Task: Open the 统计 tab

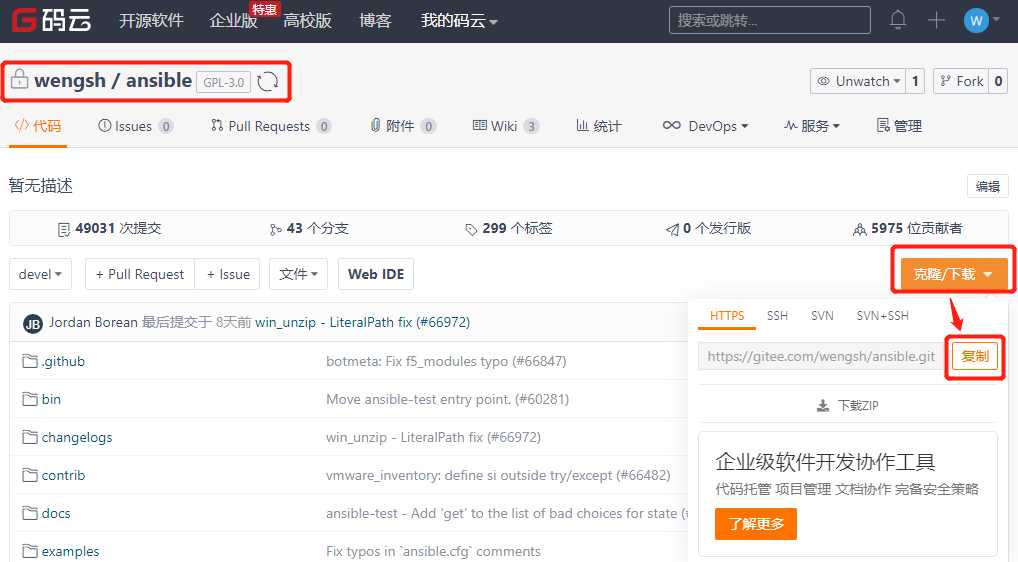Action: click(x=599, y=126)
